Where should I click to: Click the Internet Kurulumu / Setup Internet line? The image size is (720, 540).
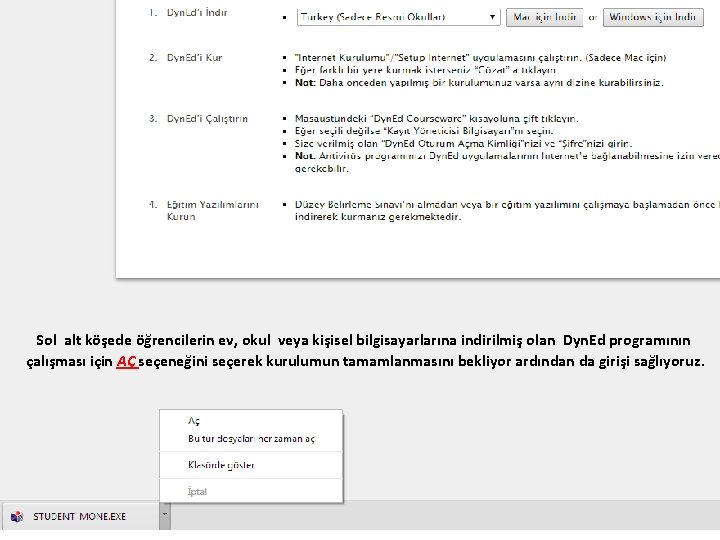click(480, 58)
